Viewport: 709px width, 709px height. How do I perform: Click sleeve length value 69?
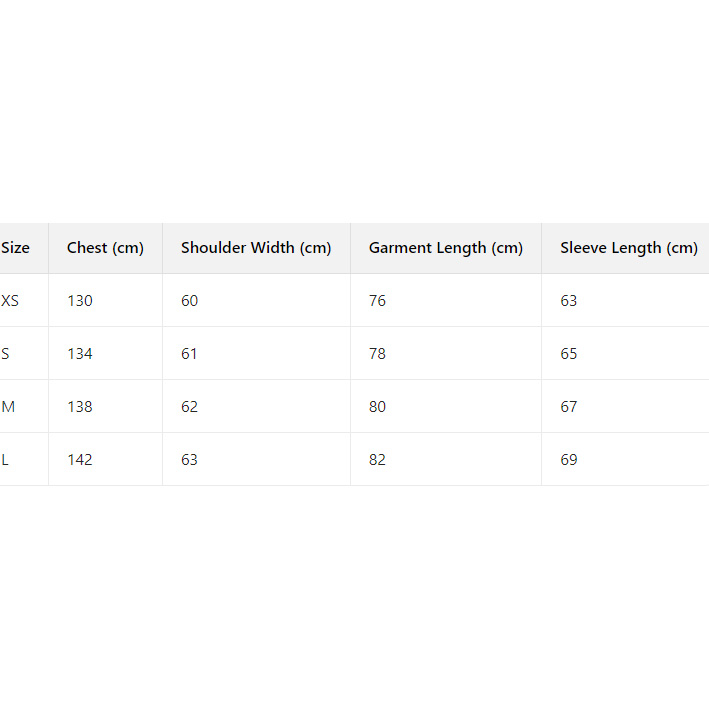[x=569, y=460]
